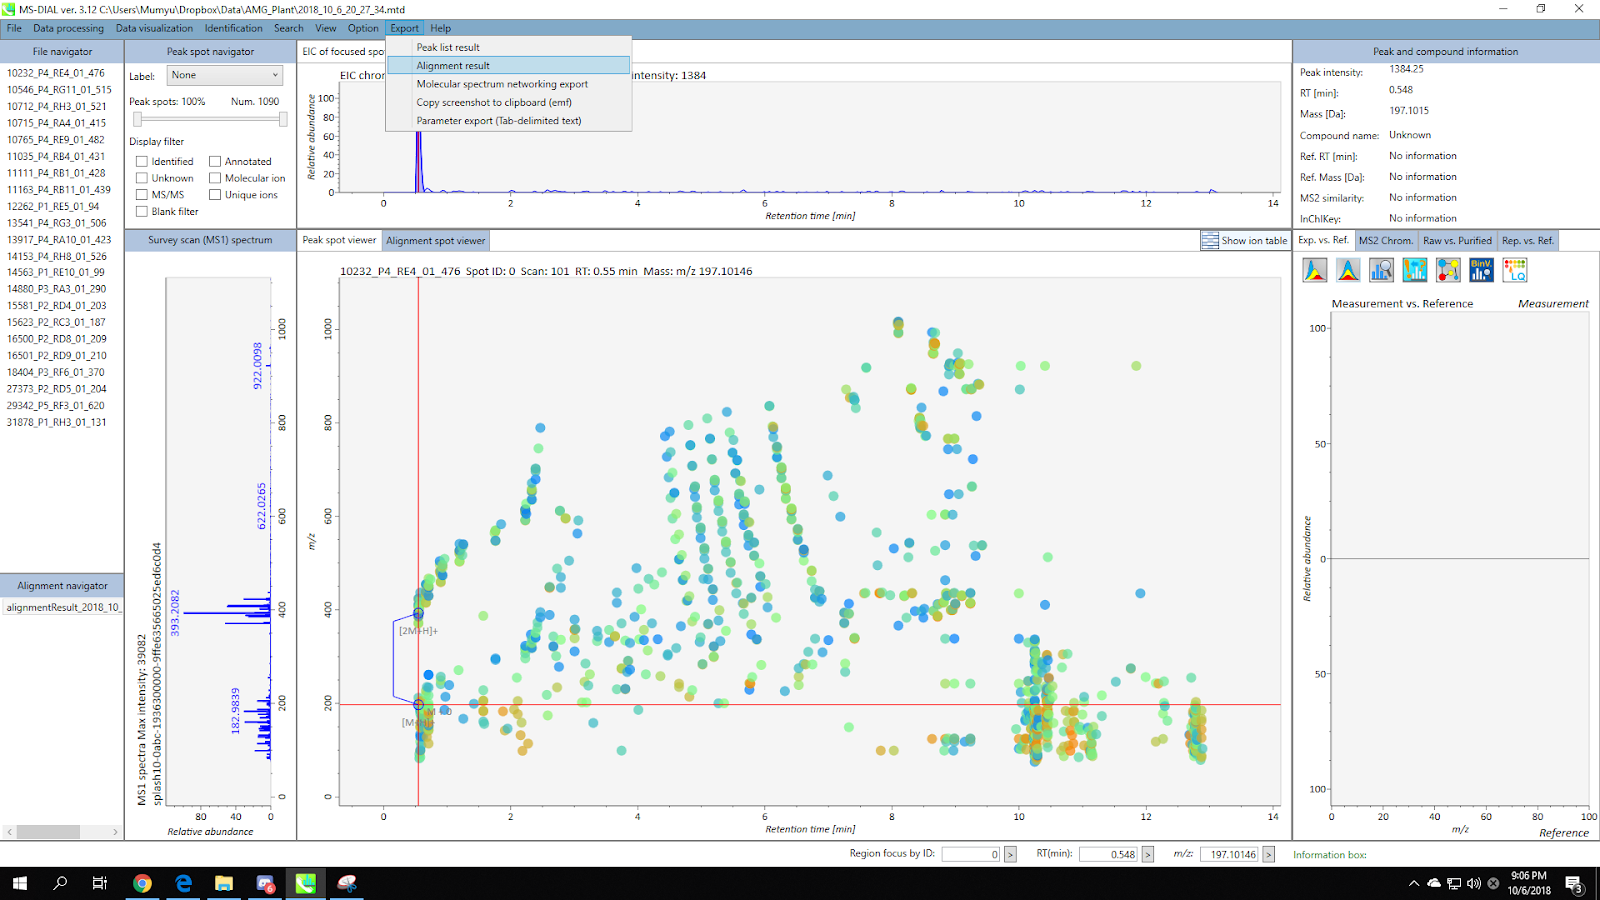
Task: Click the cyan exclamation-question bar chart icon
Action: [x=1415, y=270]
